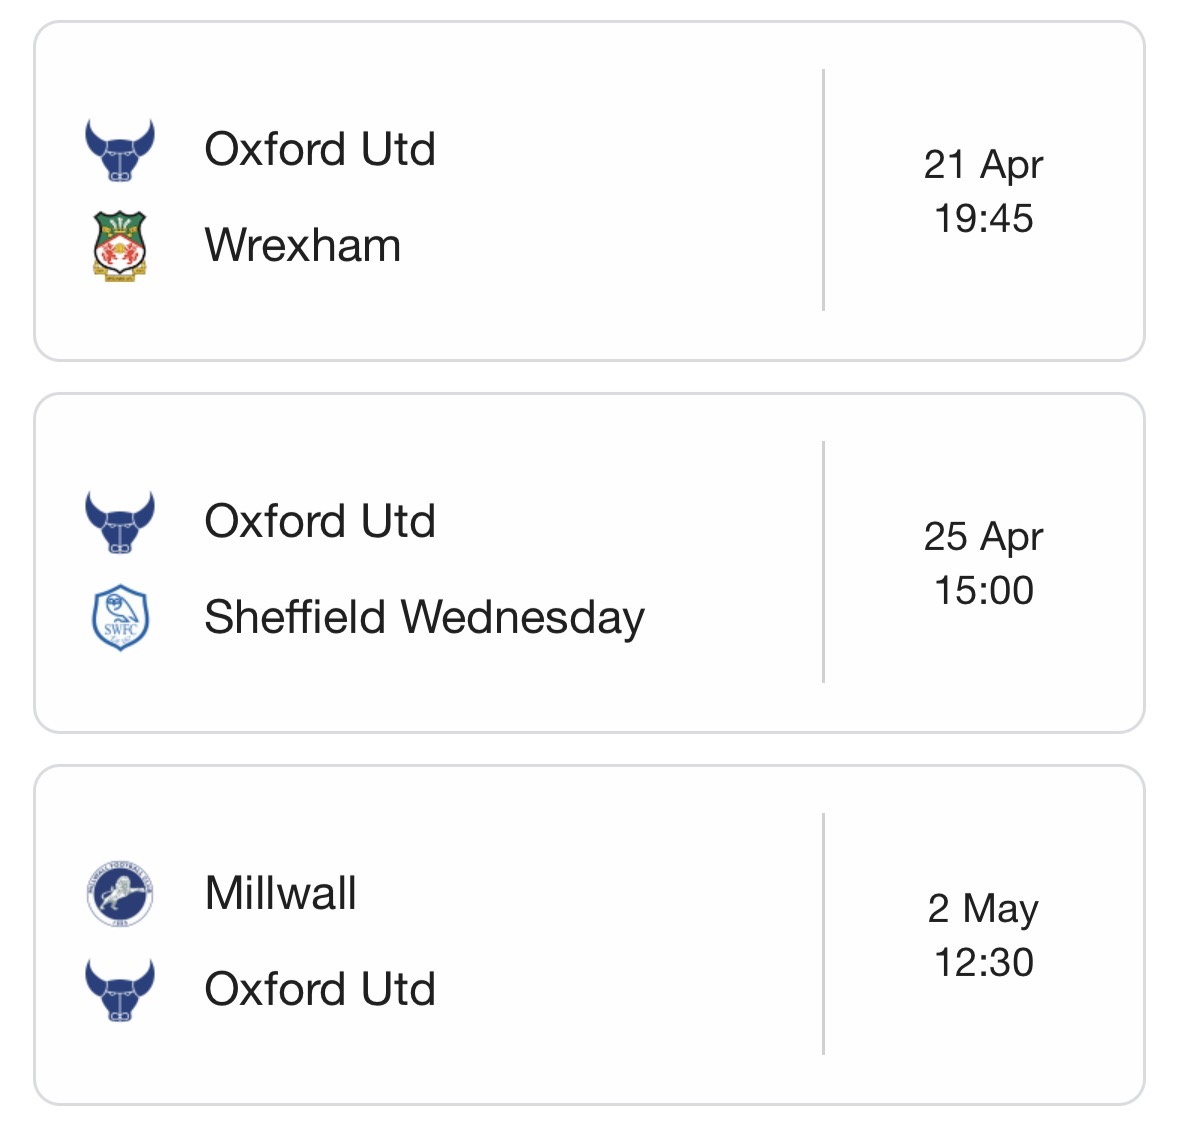Click Oxford Utd crest in Millwall fixture

pos(120,989)
